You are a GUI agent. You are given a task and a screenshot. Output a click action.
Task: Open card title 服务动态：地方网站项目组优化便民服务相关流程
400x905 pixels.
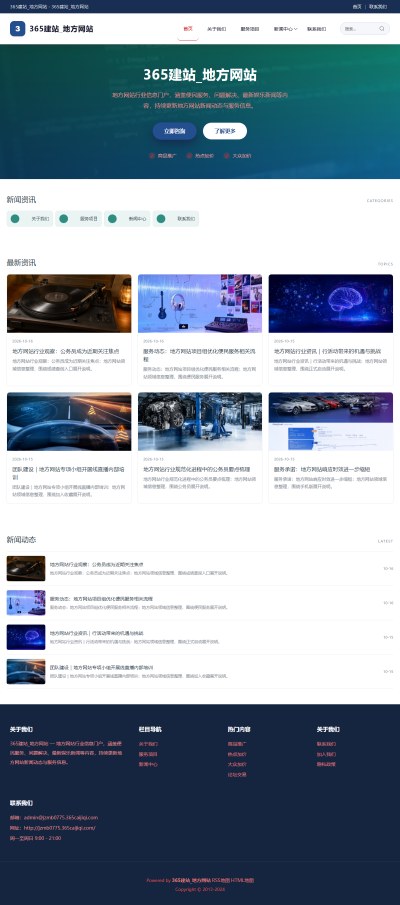pyautogui.click(x=200, y=354)
